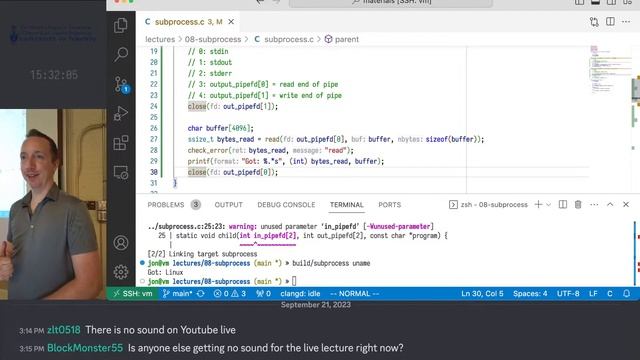Change the language mode C in status bar
Image resolution: width=640 pixels, height=360 pixels.
click(609, 293)
